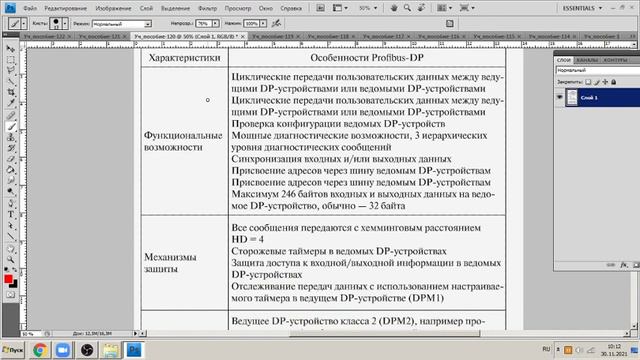Screen dimensions: 640x360
Task: Switch to the Контуры panel tab
Action: click(615, 60)
